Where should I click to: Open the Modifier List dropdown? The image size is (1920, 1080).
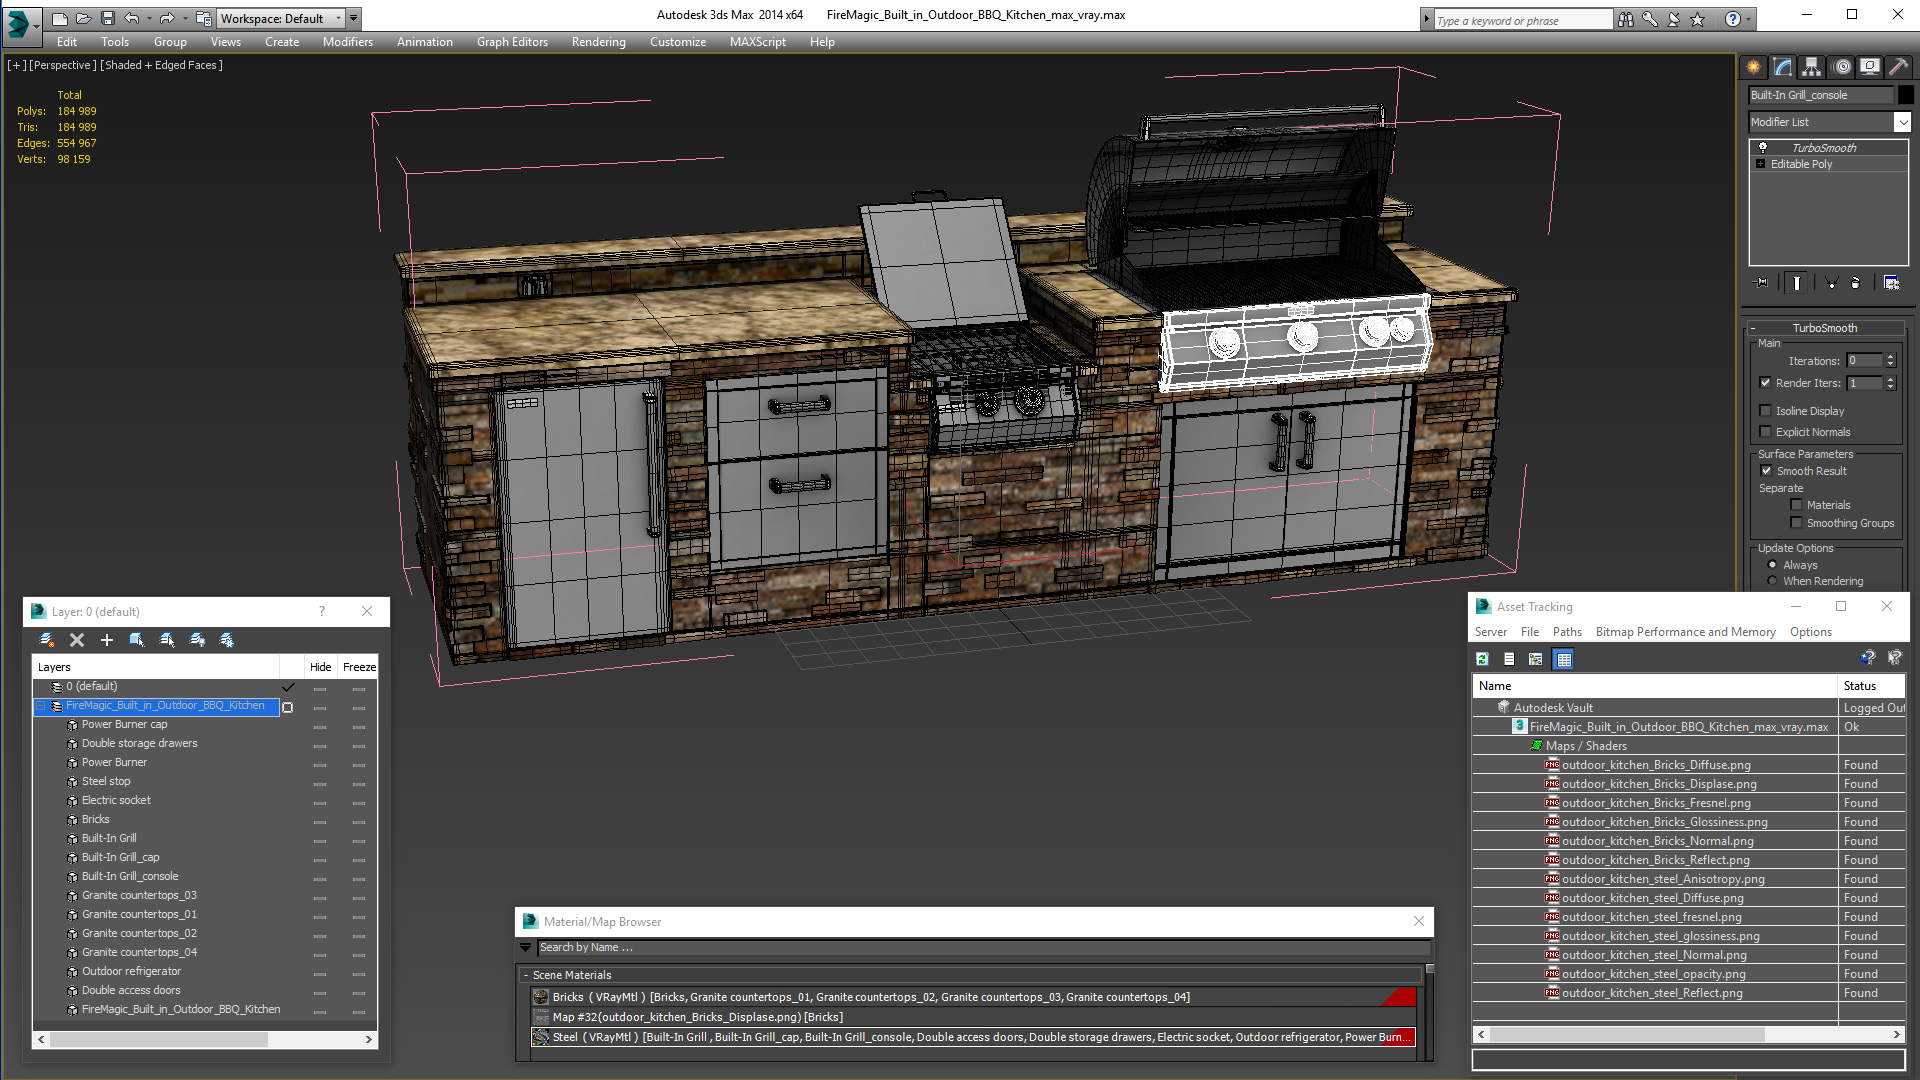1902,122
